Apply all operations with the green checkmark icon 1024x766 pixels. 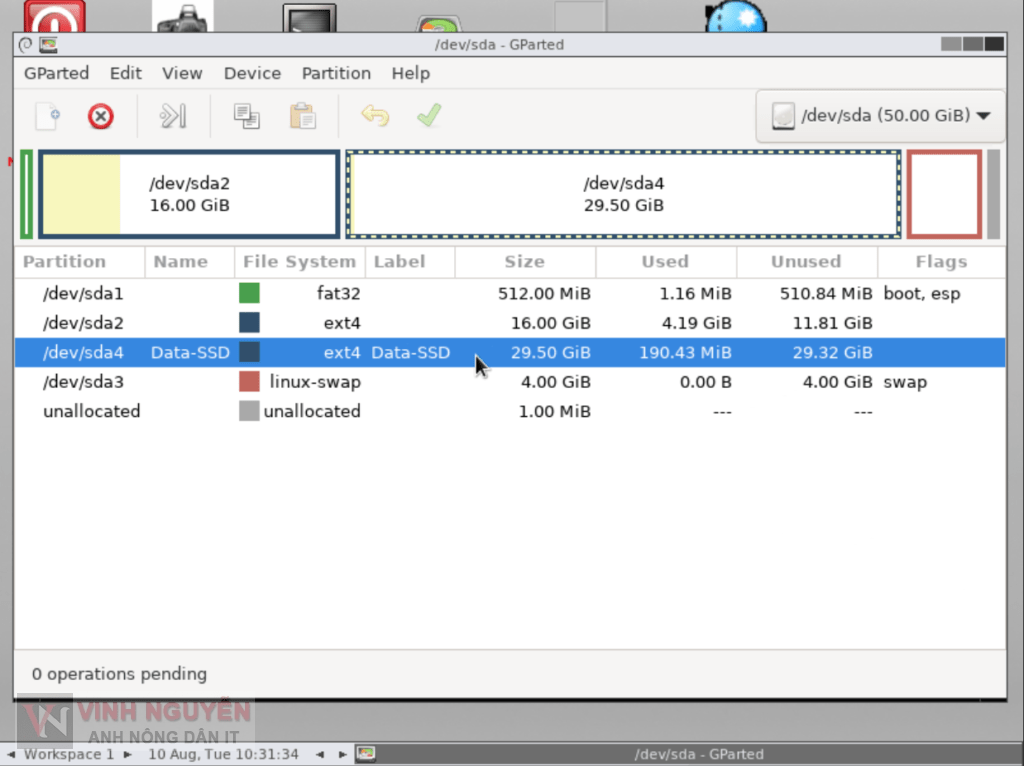pyautogui.click(x=428, y=116)
